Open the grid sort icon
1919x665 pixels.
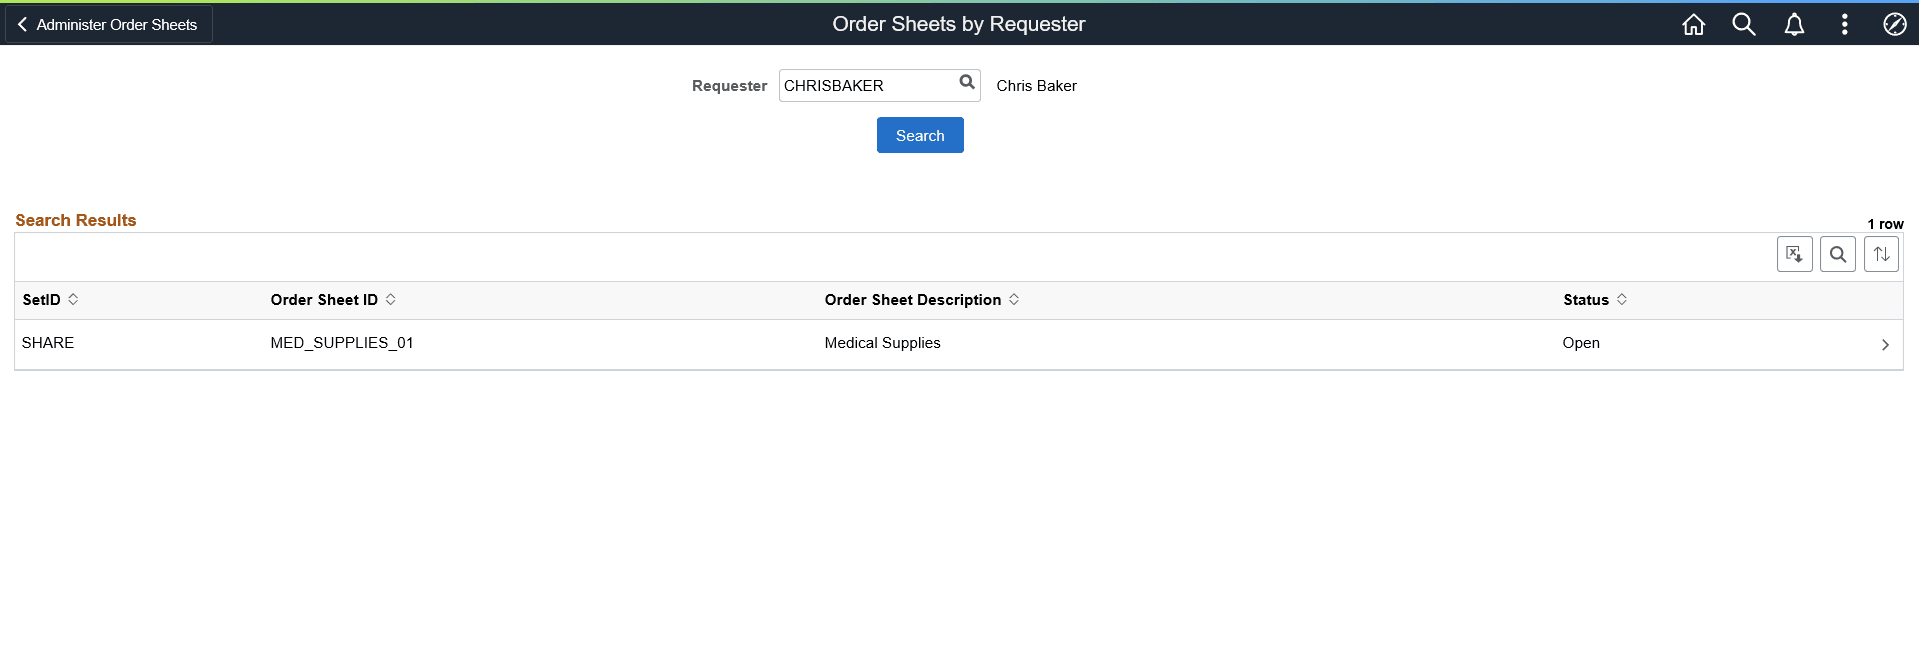point(1881,254)
